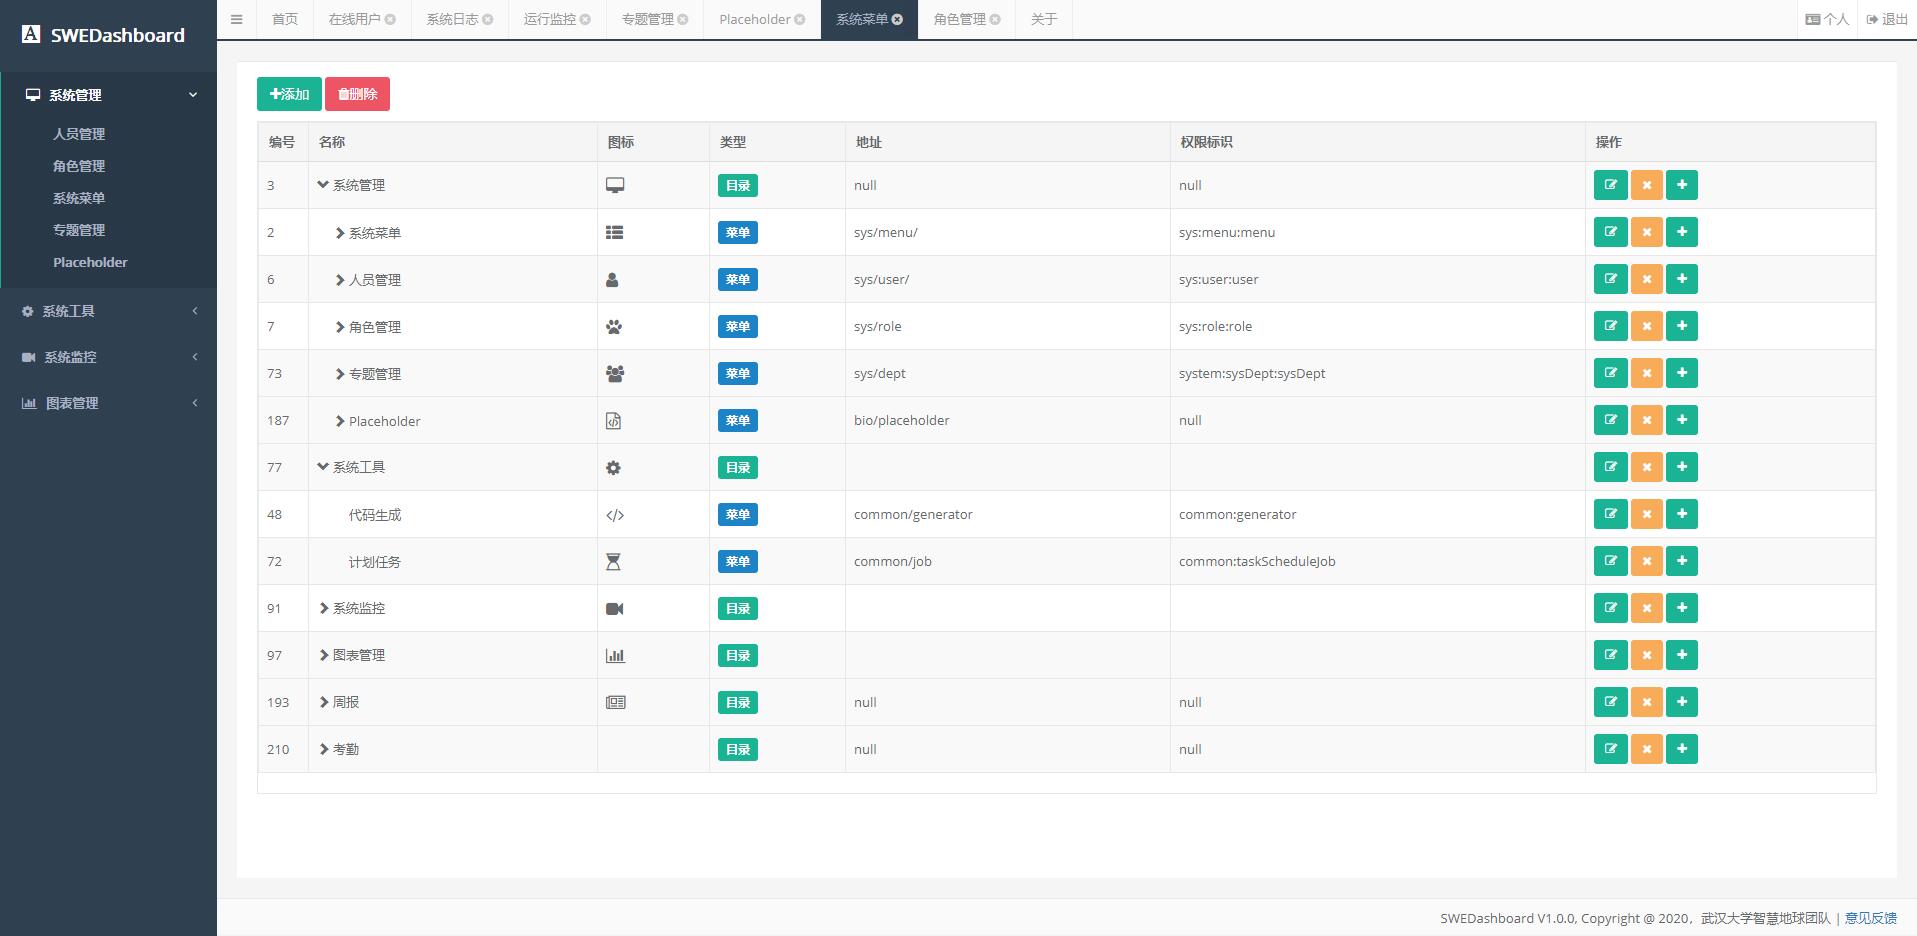
Task: Expand the 系统监控 tree row chevron
Action: pos(324,608)
